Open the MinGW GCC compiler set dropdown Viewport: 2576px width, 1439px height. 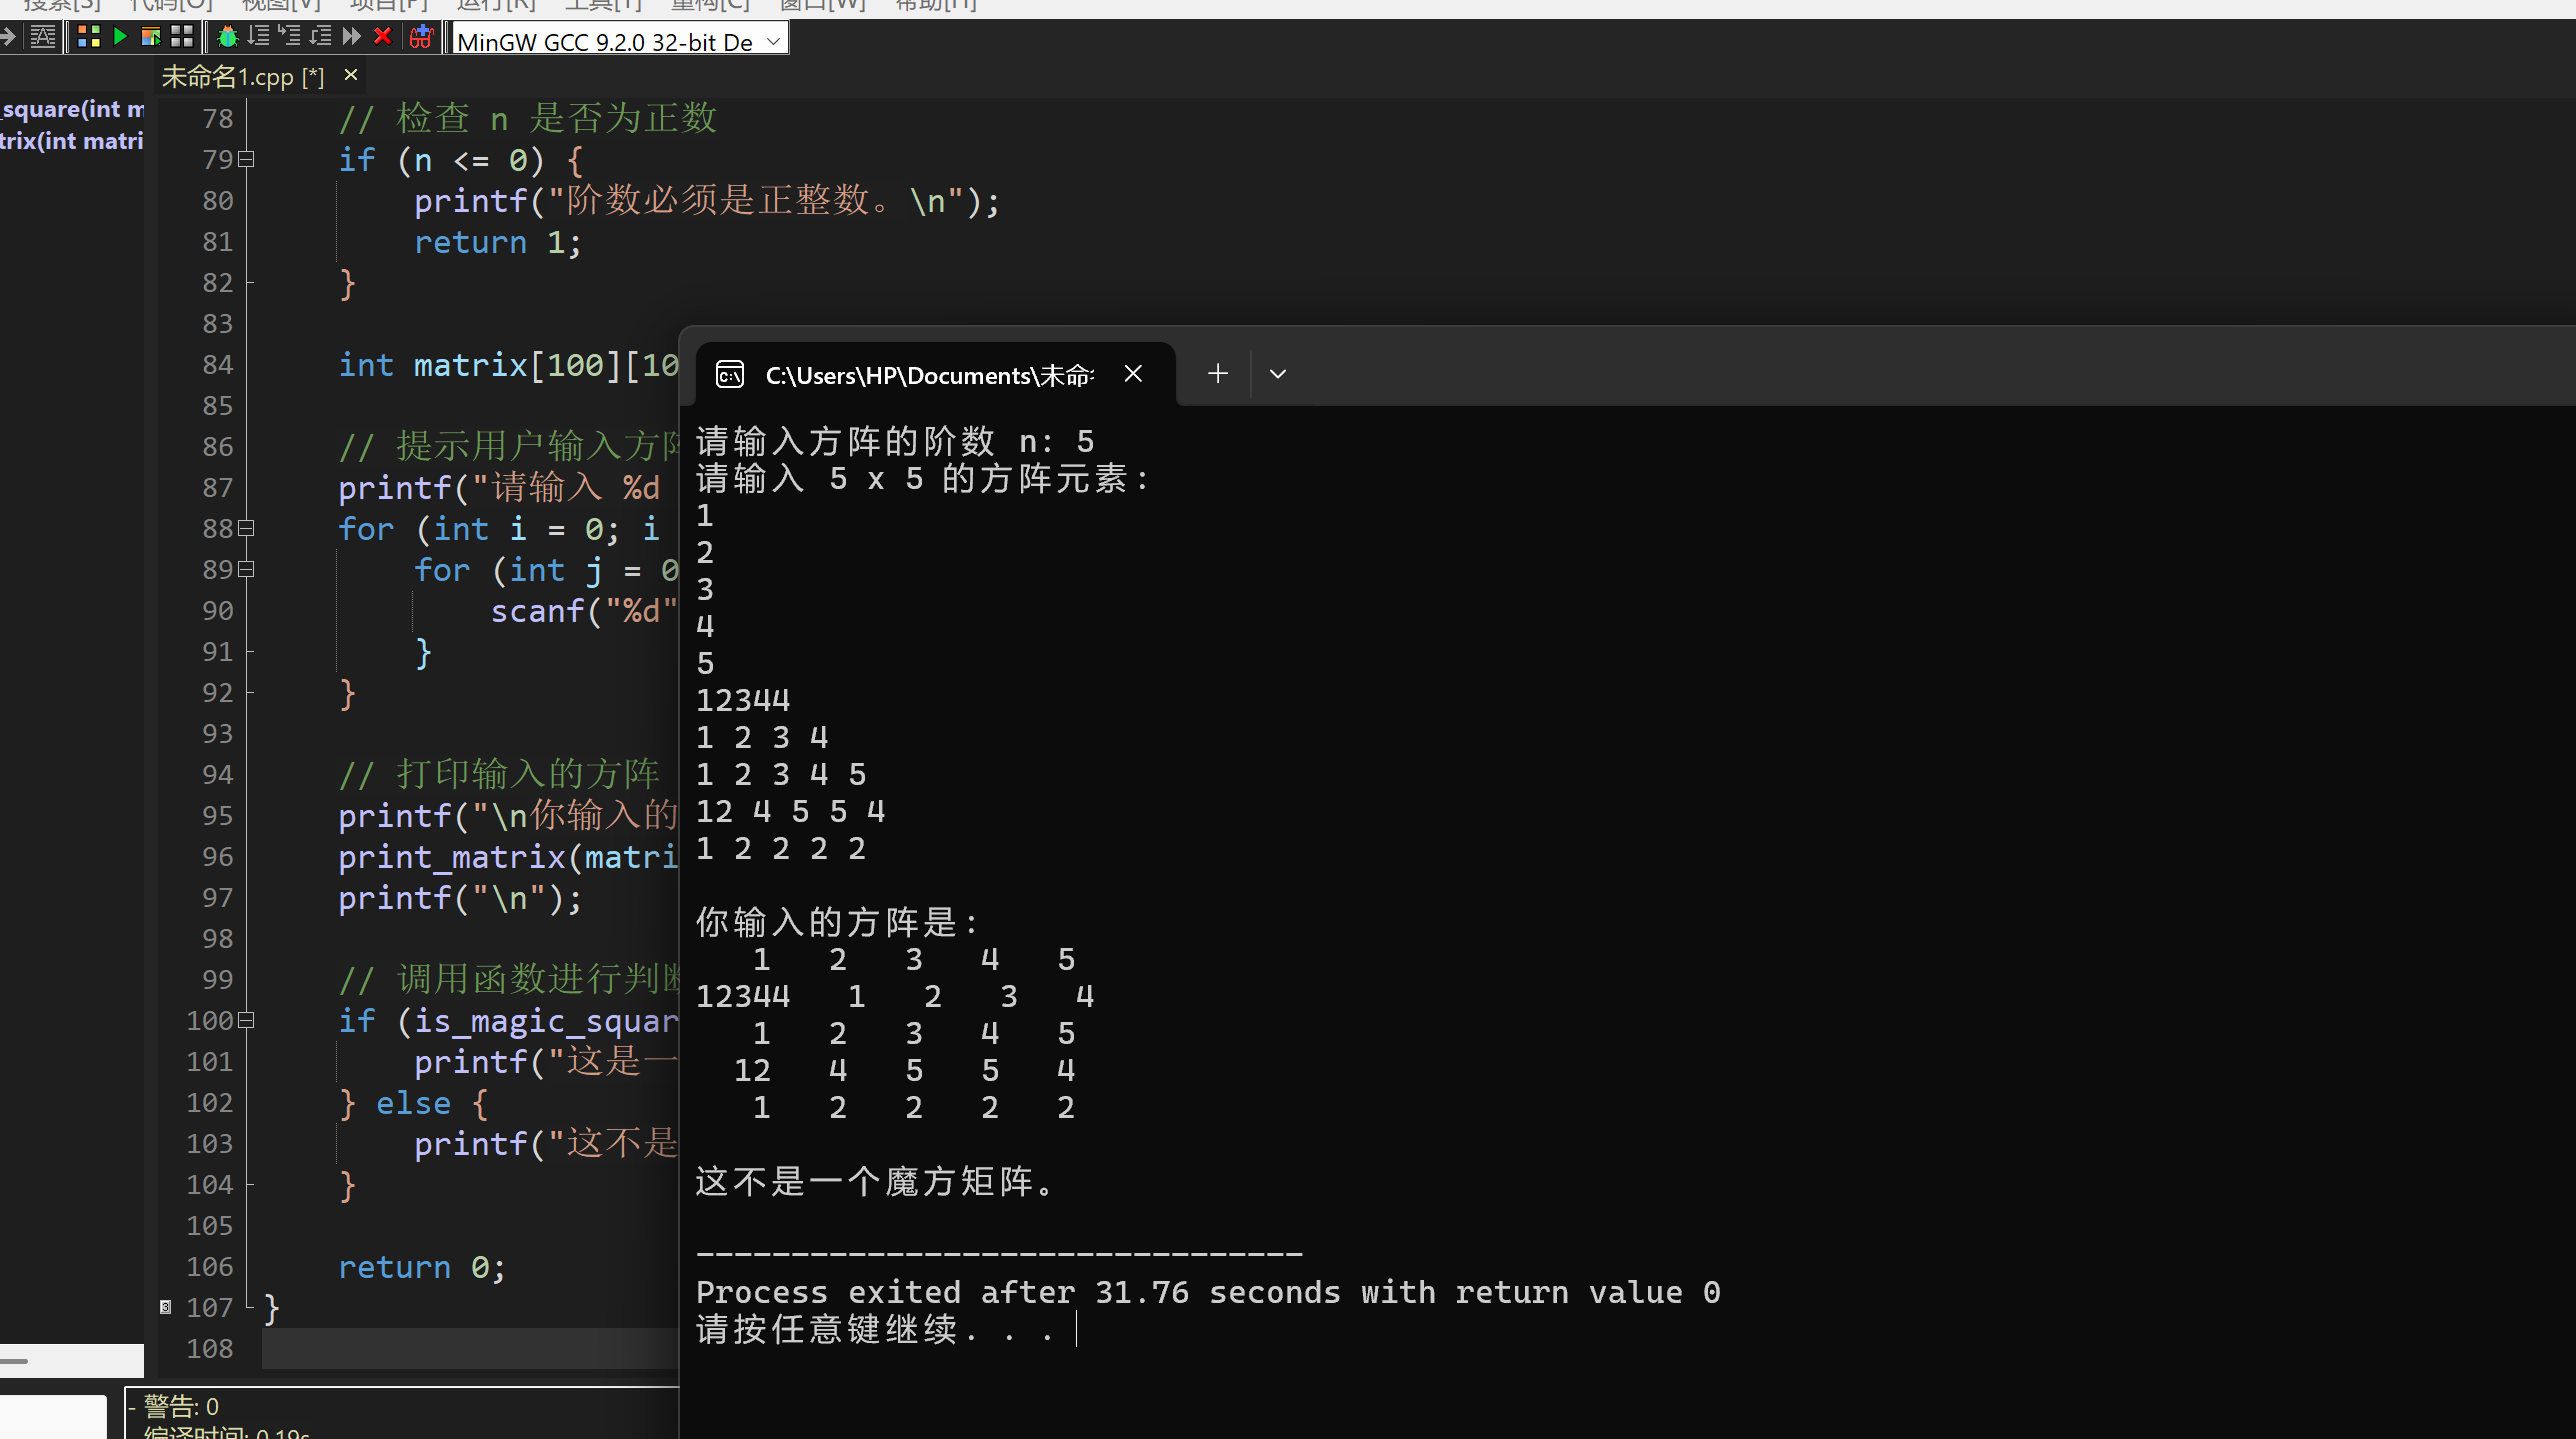(773, 41)
